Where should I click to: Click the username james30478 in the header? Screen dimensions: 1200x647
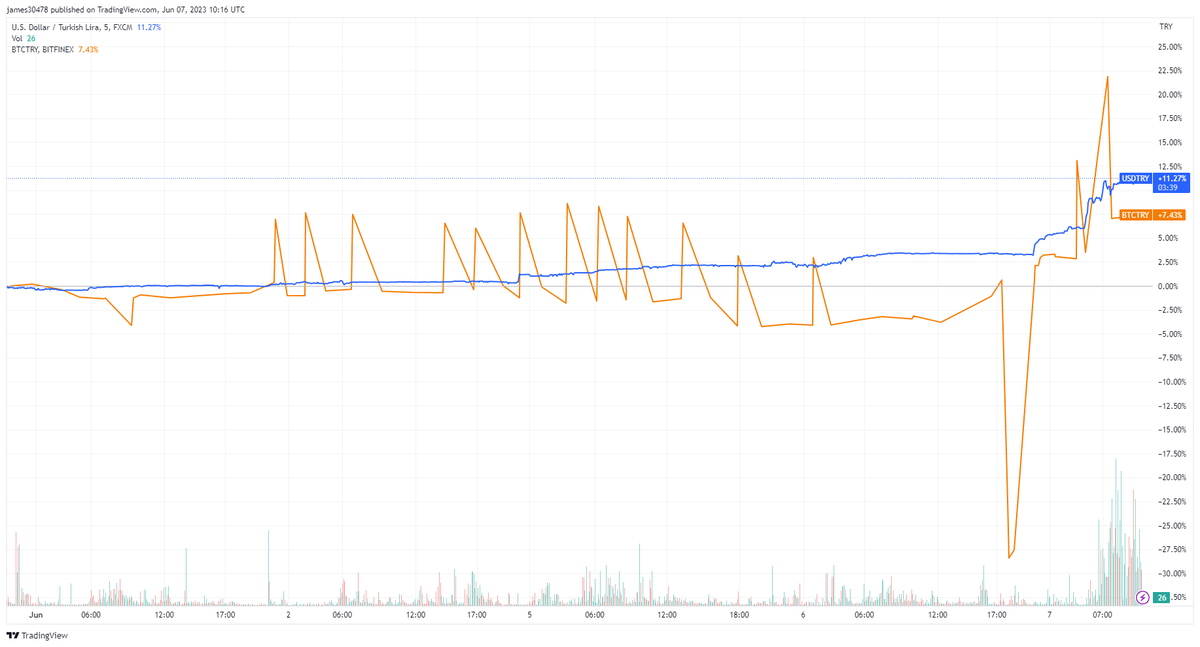click(x=28, y=9)
